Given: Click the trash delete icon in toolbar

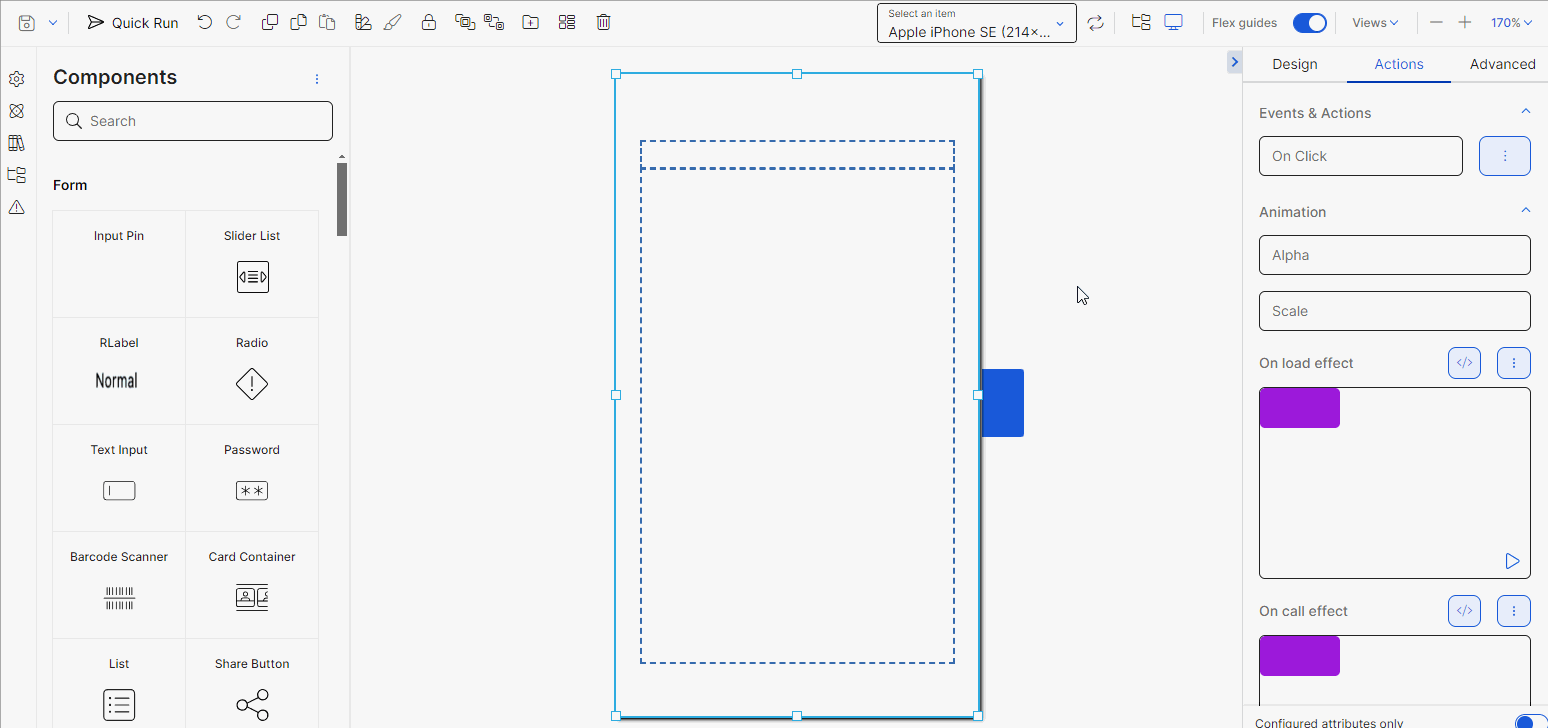Looking at the screenshot, I should point(603,22).
